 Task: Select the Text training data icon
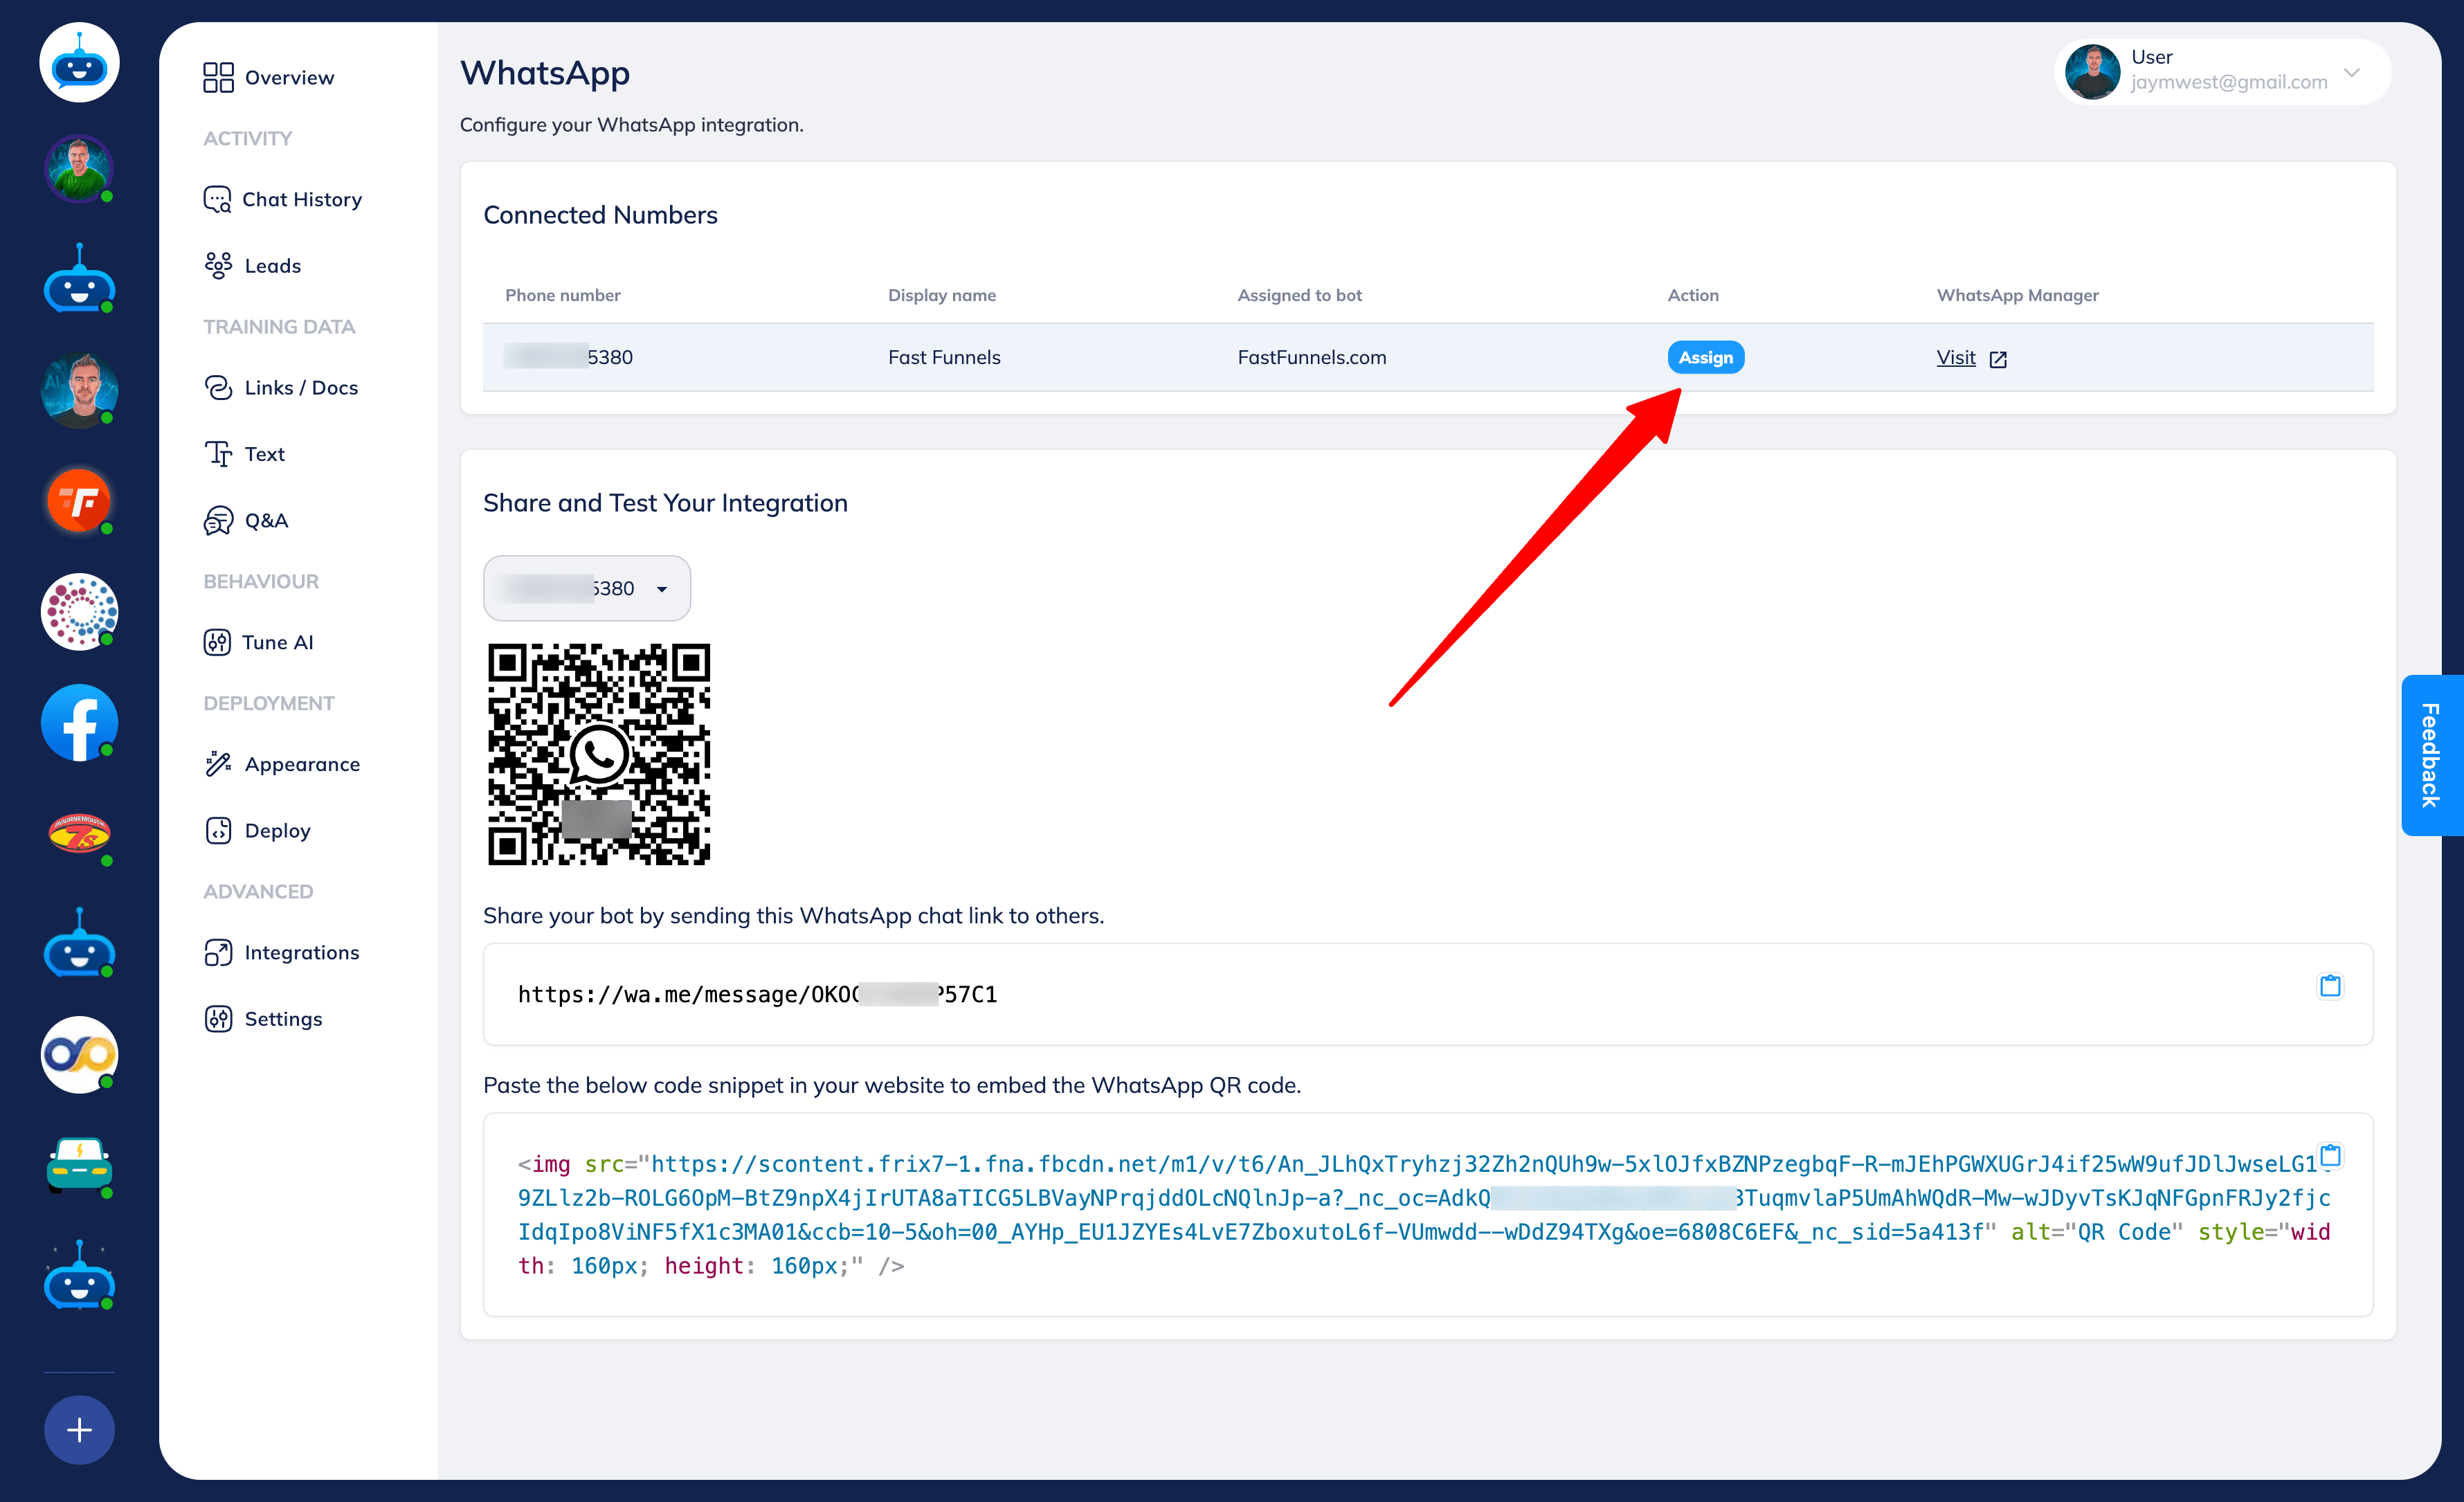[218, 453]
